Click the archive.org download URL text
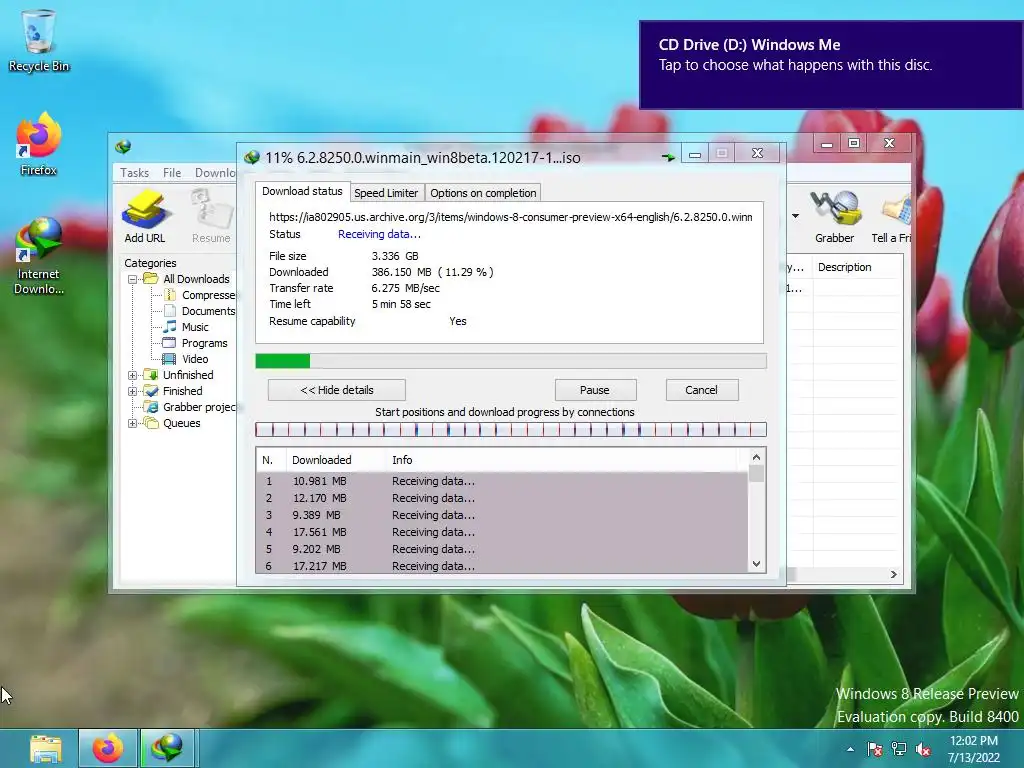Image resolution: width=1024 pixels, height=768 pixels. point(511,217)
